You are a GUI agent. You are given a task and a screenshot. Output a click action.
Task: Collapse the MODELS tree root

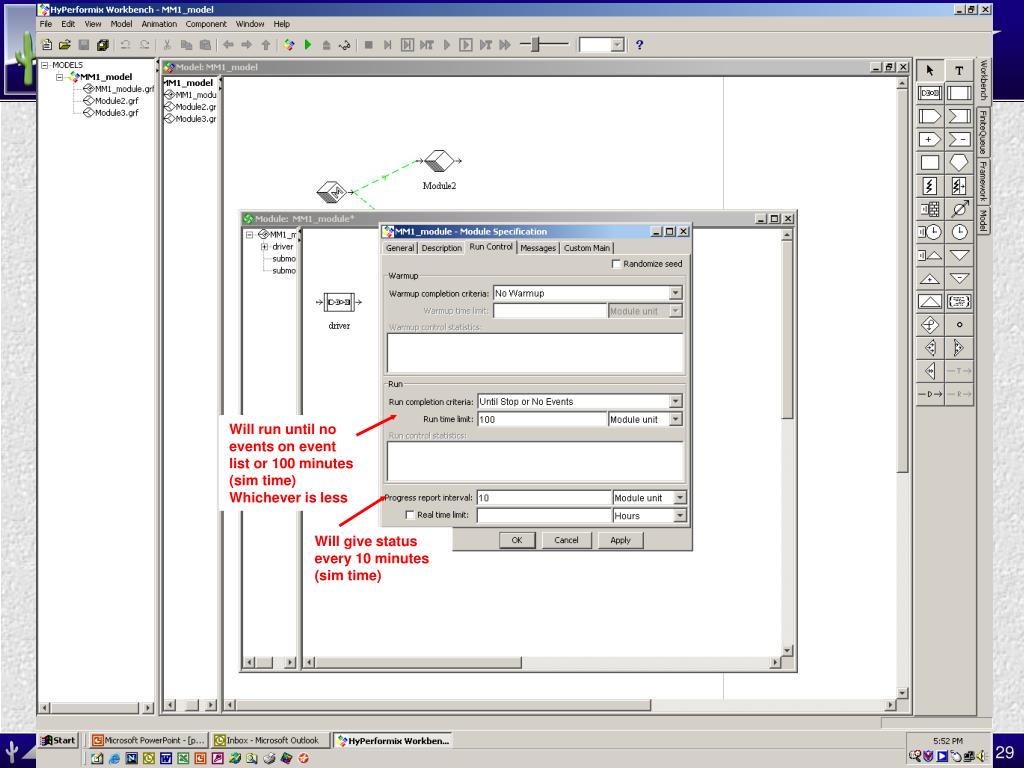click(x=44, y=65)
